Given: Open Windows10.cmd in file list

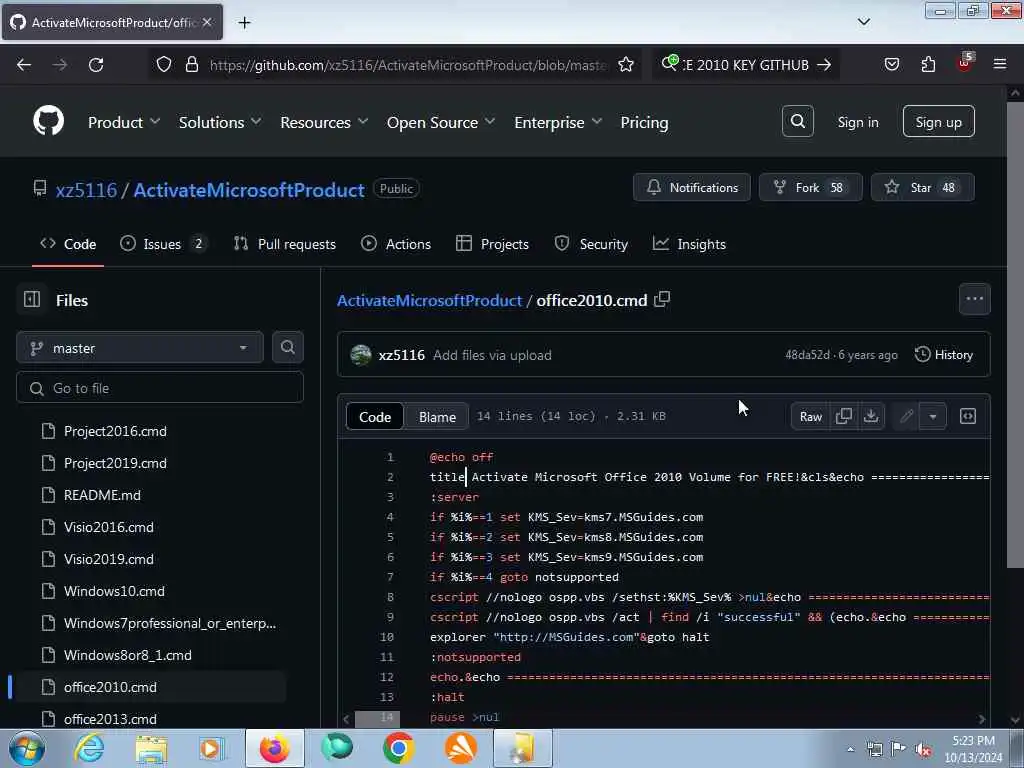Looking at the screenshot, I should coord(114,591).
